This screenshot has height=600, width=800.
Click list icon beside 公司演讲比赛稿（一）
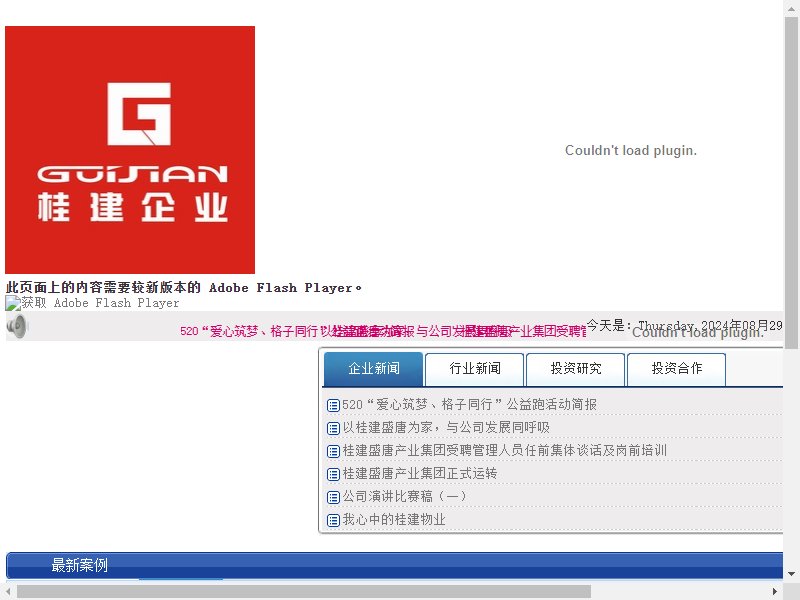(333, 497)
